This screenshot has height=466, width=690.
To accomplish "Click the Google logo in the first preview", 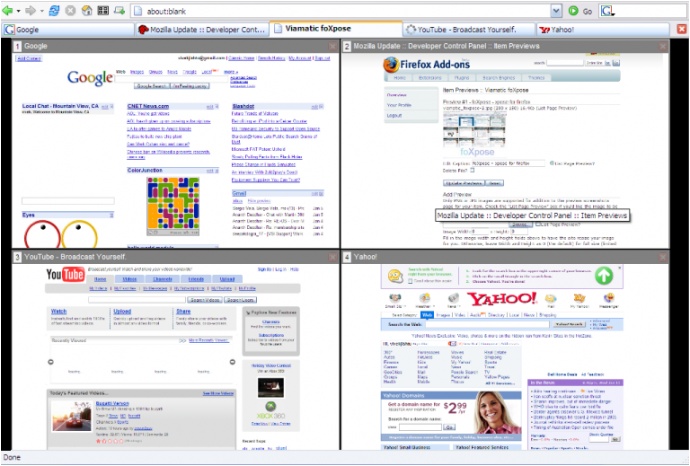I will (90, 78).
